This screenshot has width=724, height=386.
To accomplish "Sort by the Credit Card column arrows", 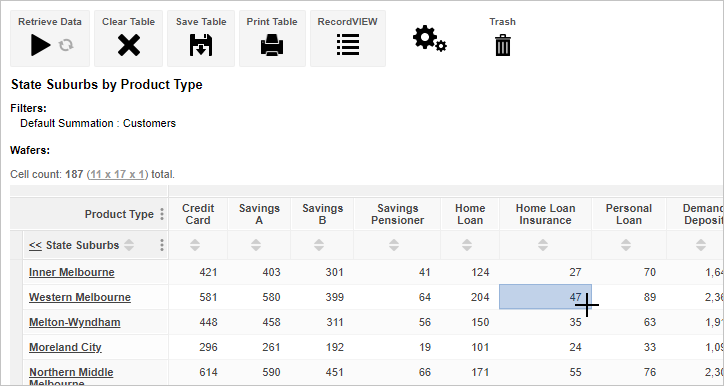I will click(x=195, y=245).
